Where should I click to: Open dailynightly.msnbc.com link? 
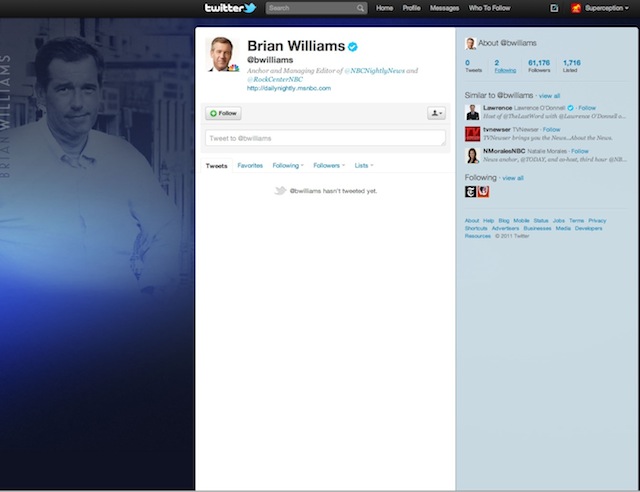pyautogui.click(x=289, y=88)
